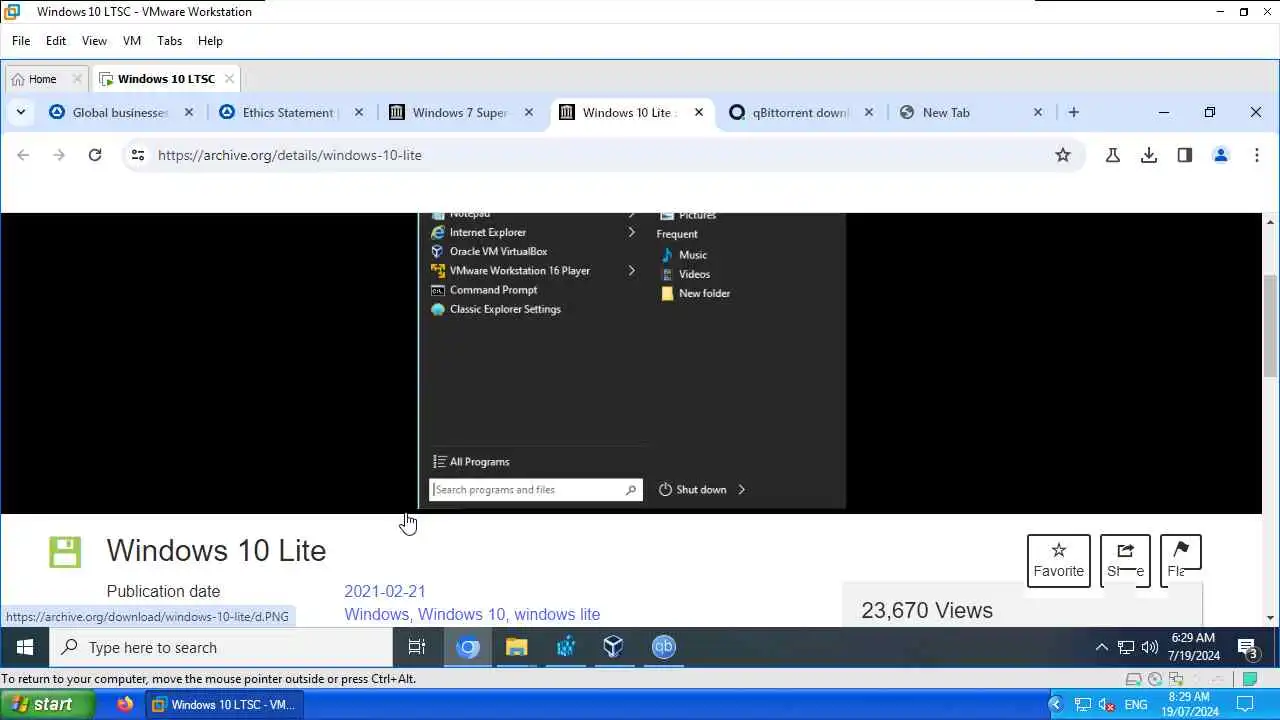Image resolution: width=1280 pixels, height=720 pixels.
Task: Click the Type here to search box
Action: [221, 647]
